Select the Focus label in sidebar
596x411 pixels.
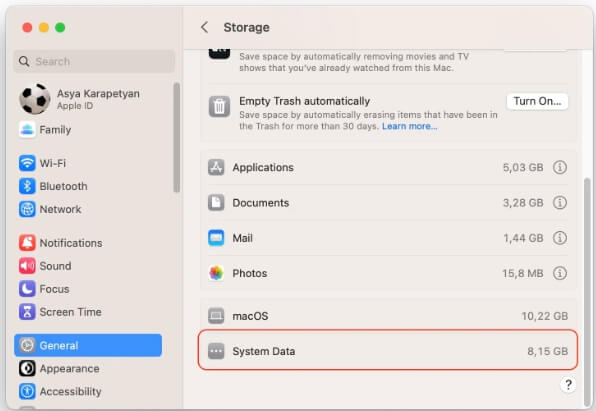[x=54, y=289]
